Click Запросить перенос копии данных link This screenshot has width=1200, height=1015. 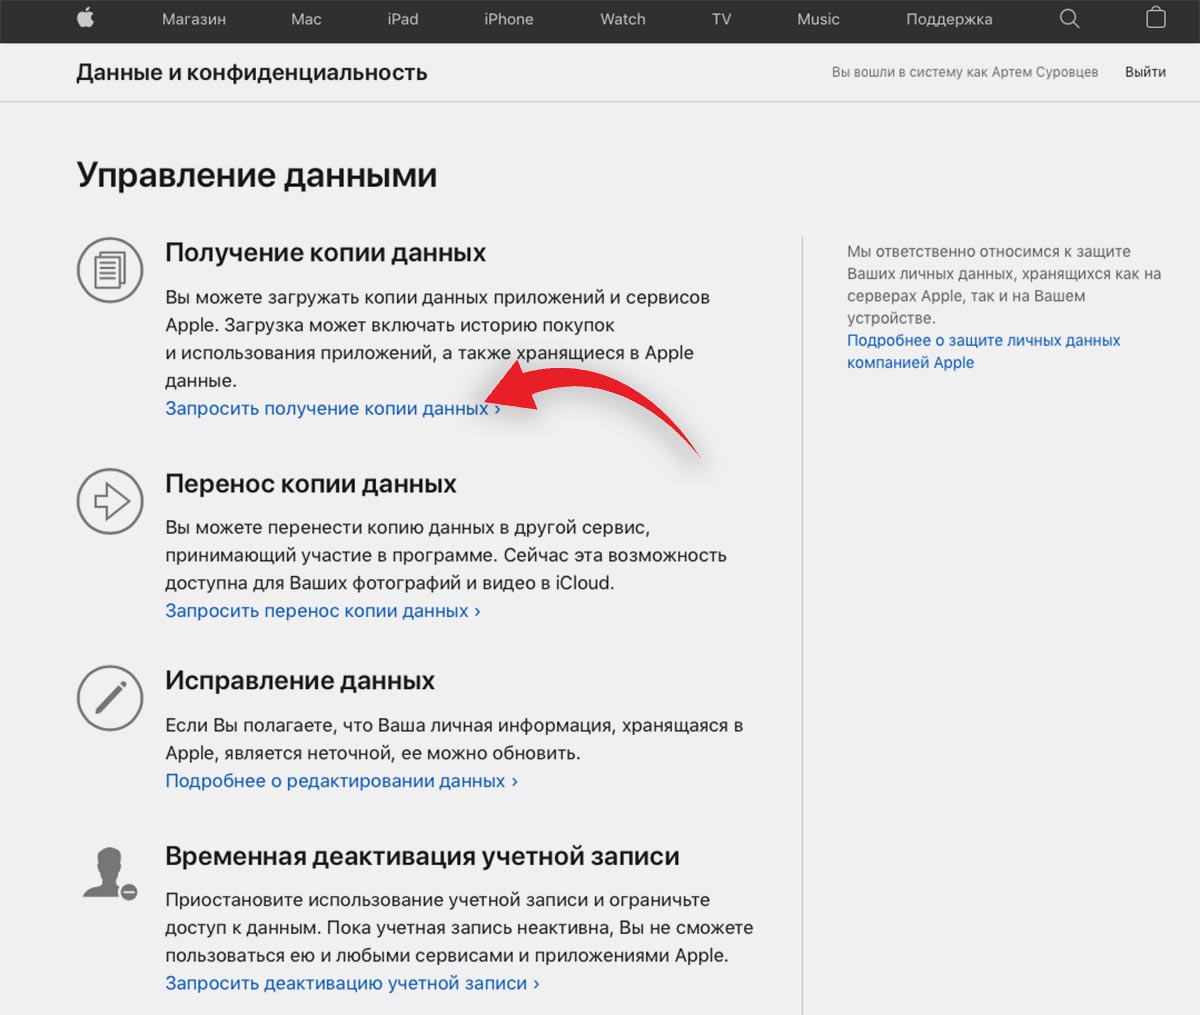point(323,610)
